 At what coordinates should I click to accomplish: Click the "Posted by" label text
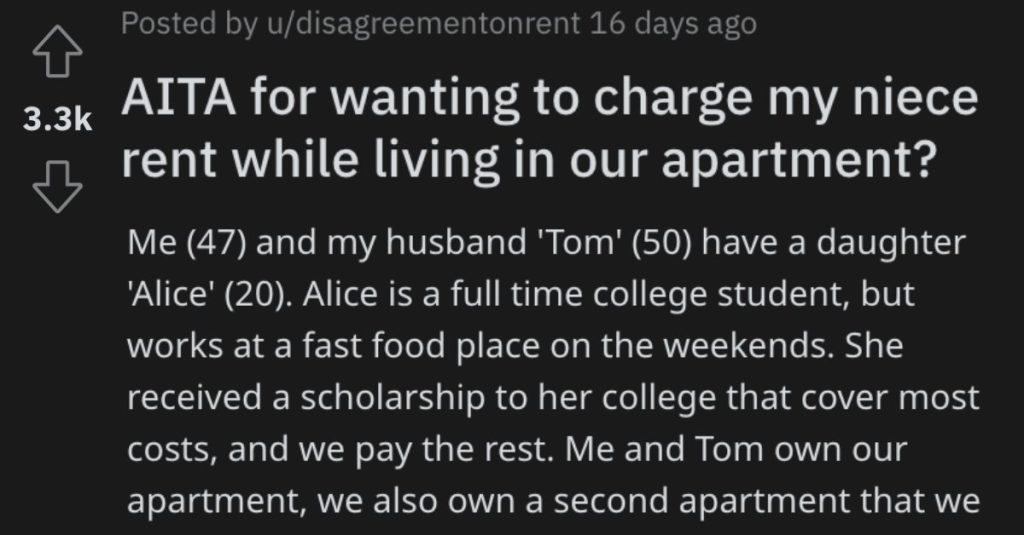[189, 24]
